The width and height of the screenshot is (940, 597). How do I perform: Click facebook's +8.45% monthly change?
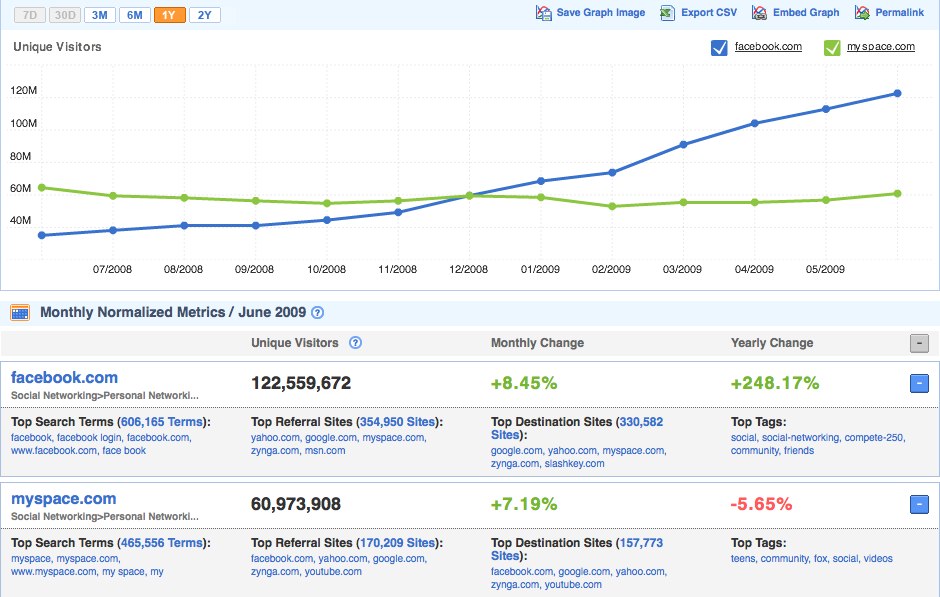524,383
